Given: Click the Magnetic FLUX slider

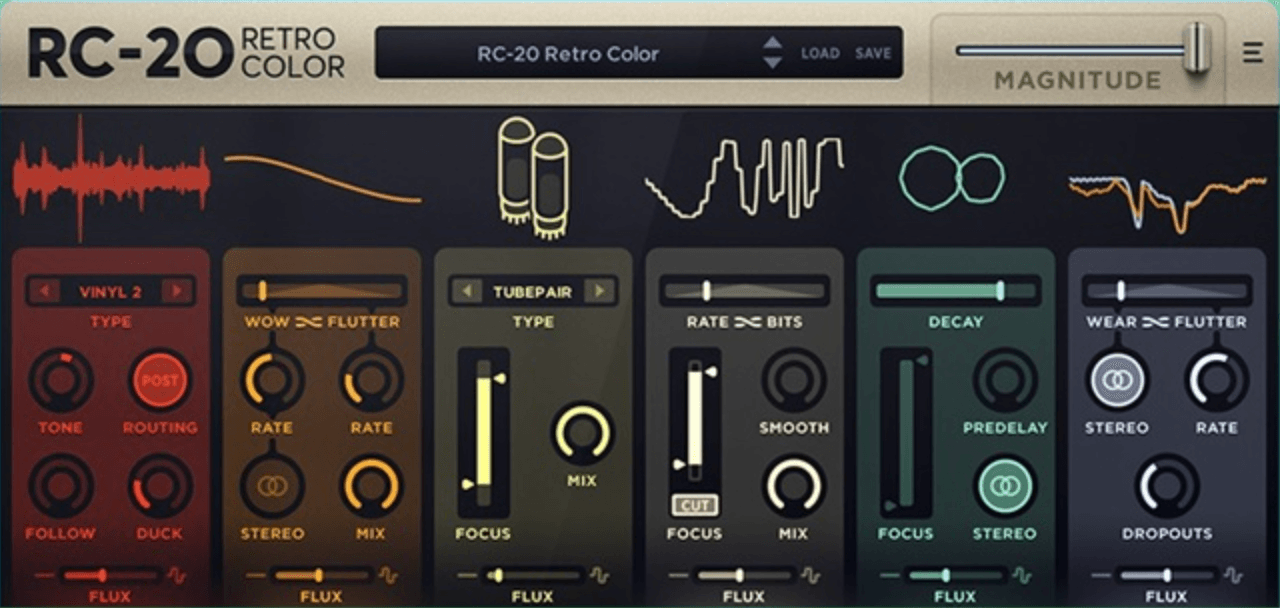Looking at the screenshot, I should (x=1167, y=575).
